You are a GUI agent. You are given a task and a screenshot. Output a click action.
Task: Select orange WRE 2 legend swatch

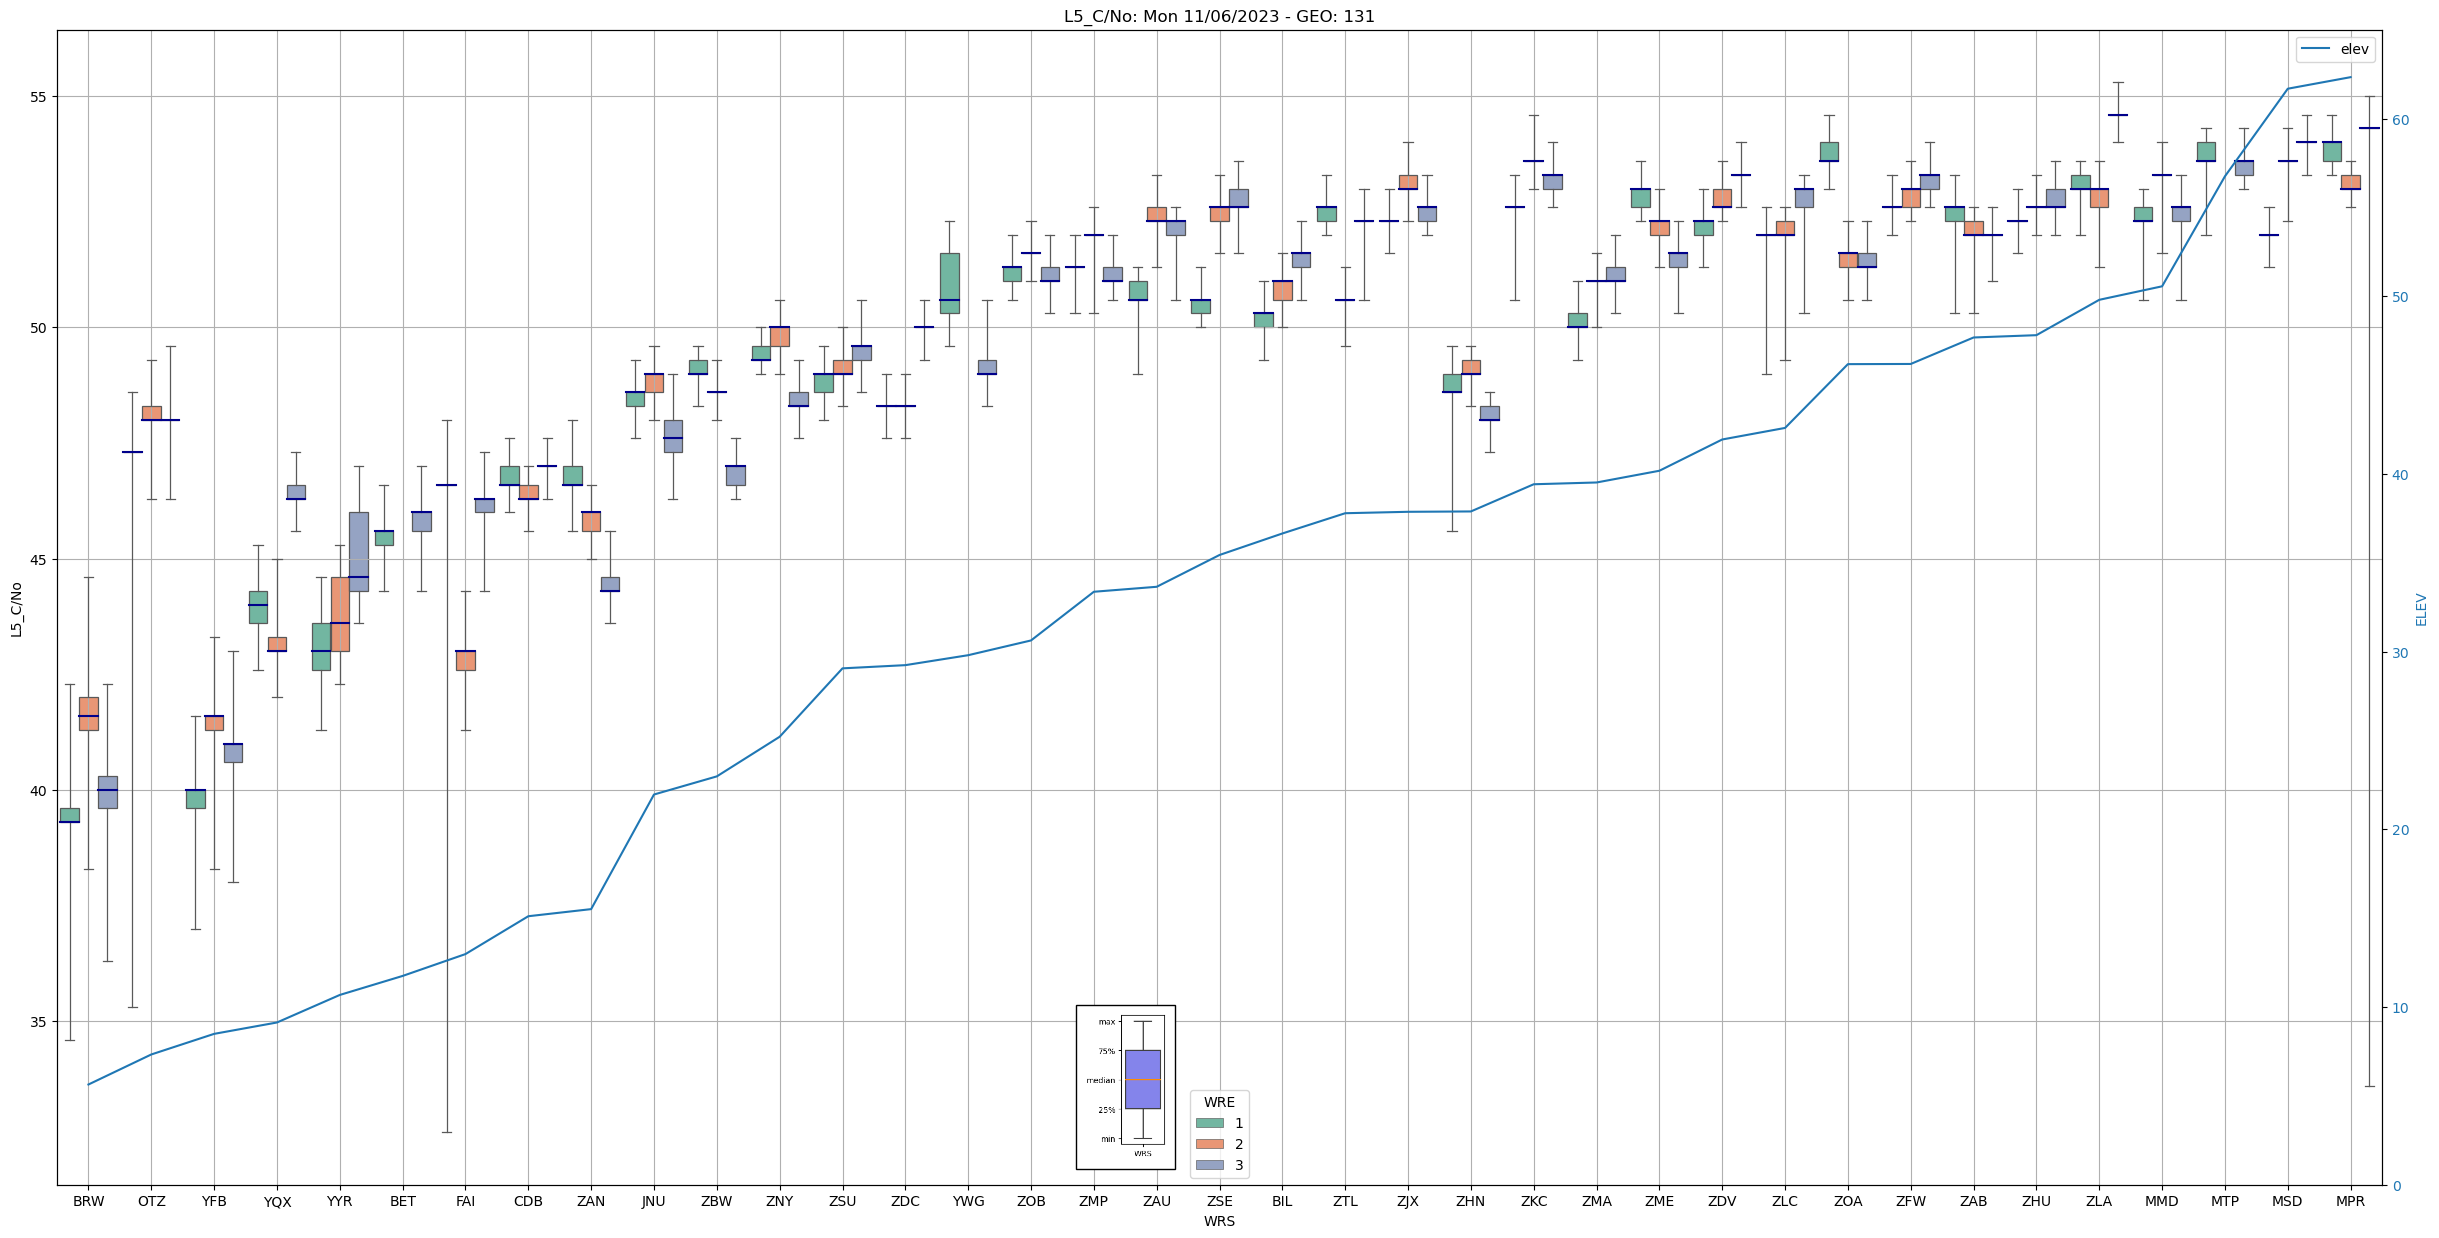coord(1209,1144)
